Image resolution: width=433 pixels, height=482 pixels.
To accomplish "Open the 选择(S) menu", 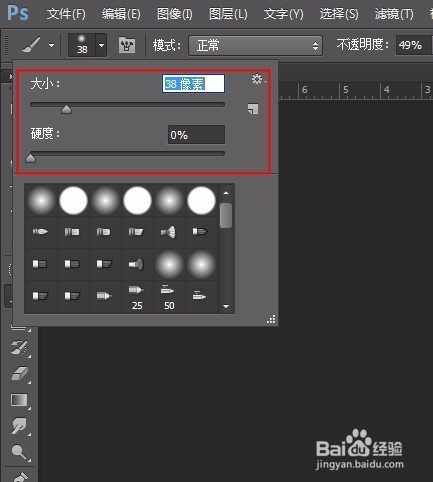I will point(339,14).
